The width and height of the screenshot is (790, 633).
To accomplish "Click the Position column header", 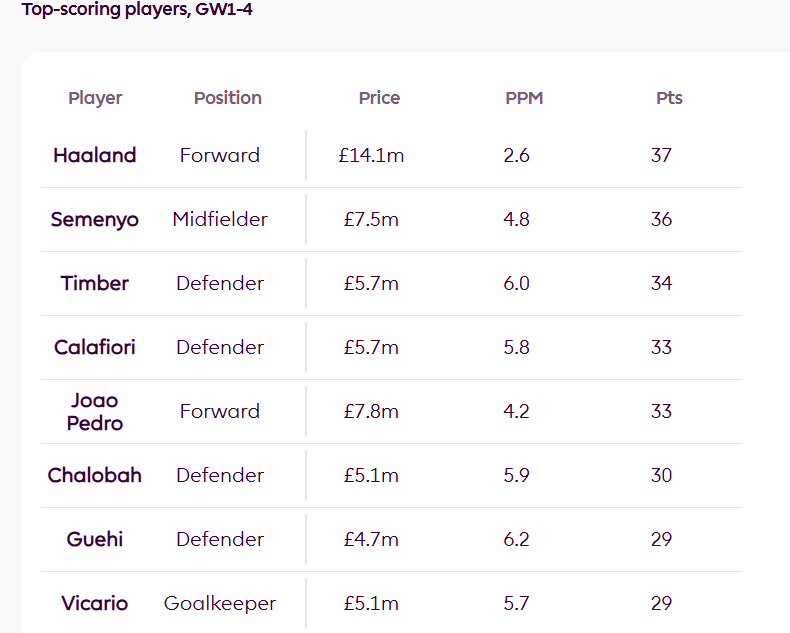I will [227, 98].
